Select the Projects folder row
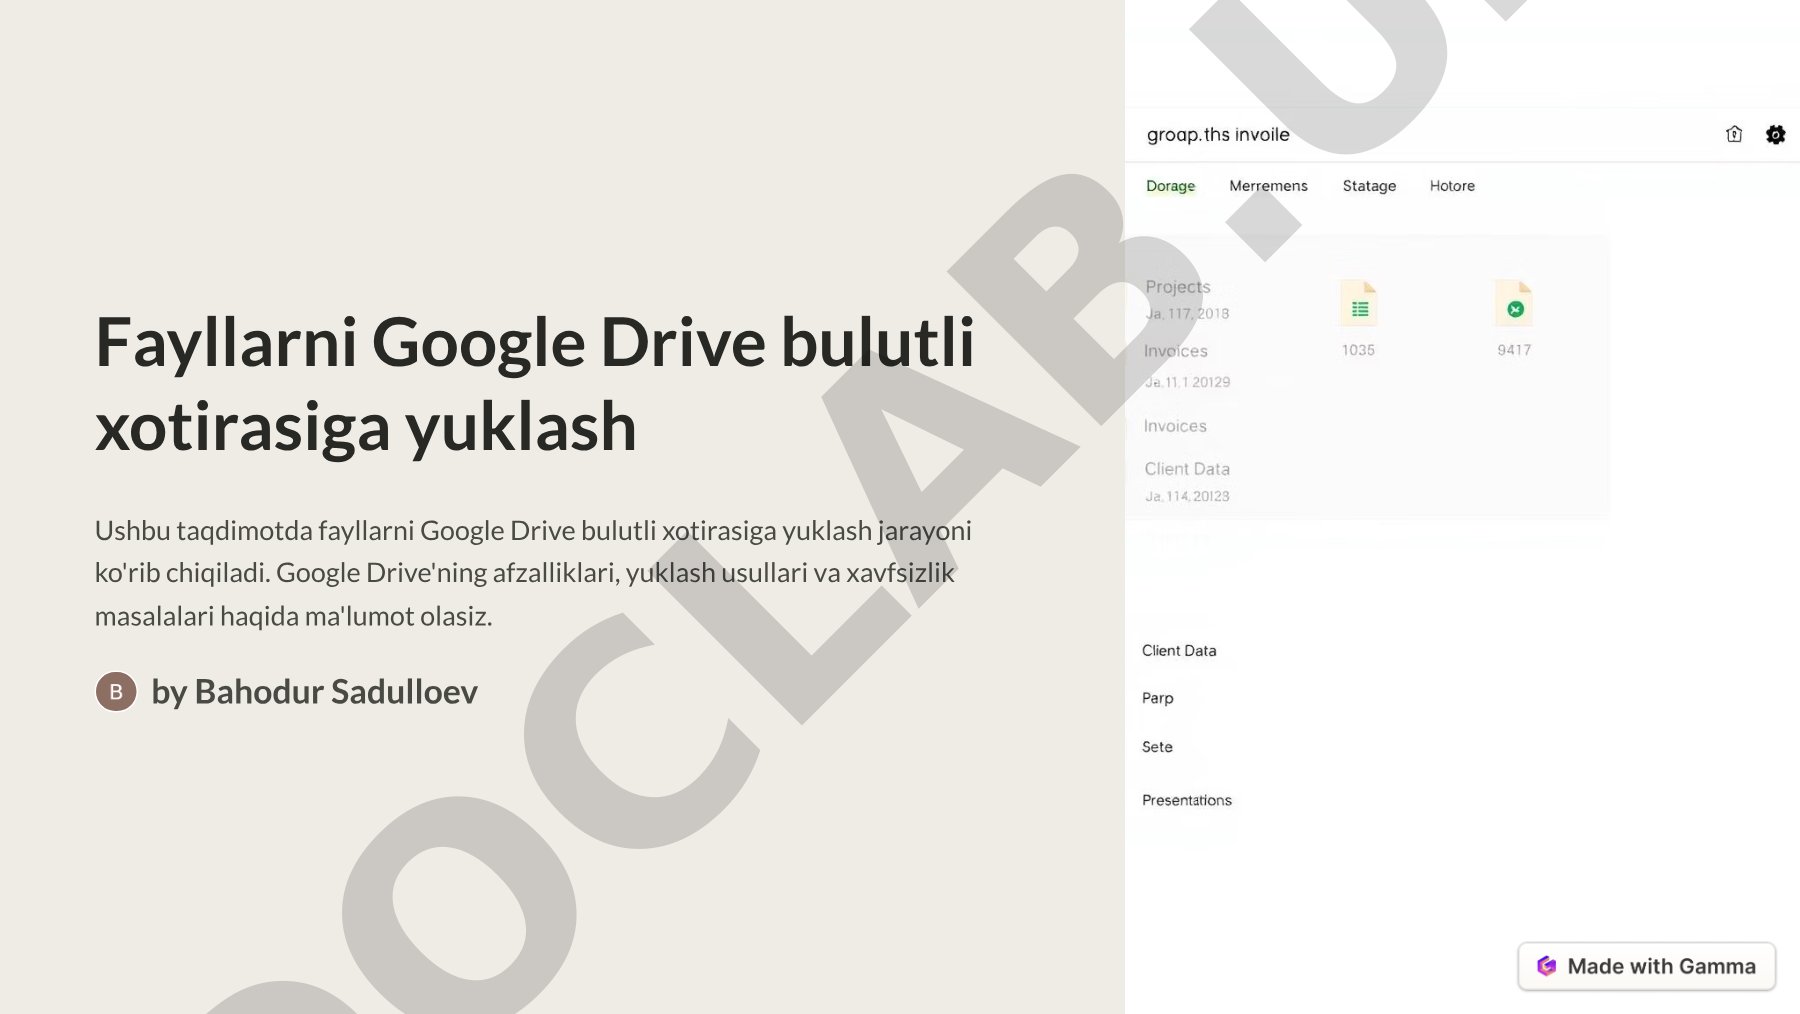The image size is (1800, 1014). (1187, 298)
